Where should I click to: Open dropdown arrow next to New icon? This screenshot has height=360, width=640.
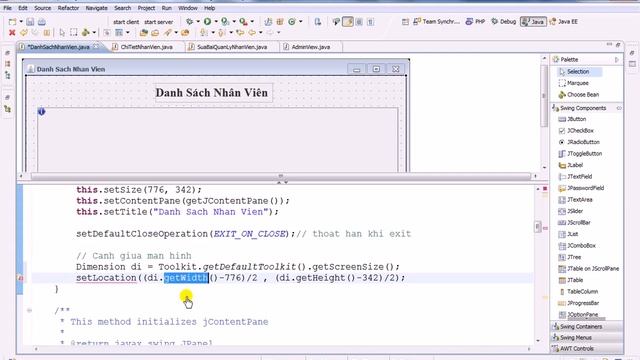pyautogui.click(x=21, y=22)
